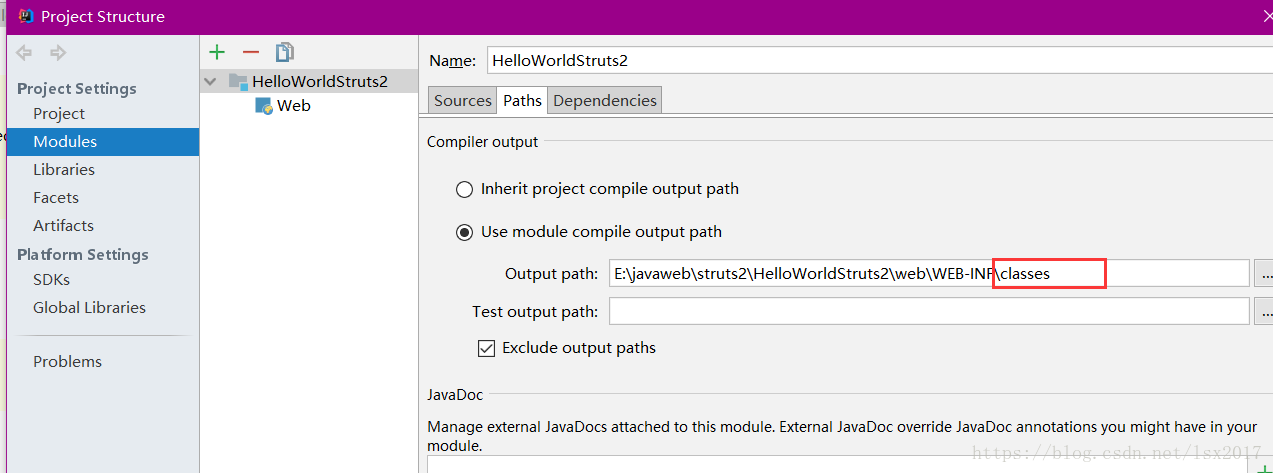The height and width of the screenshot is (473, 1273).
Task: Browse for the Test output path folder
Action: tap(1264, 311)
